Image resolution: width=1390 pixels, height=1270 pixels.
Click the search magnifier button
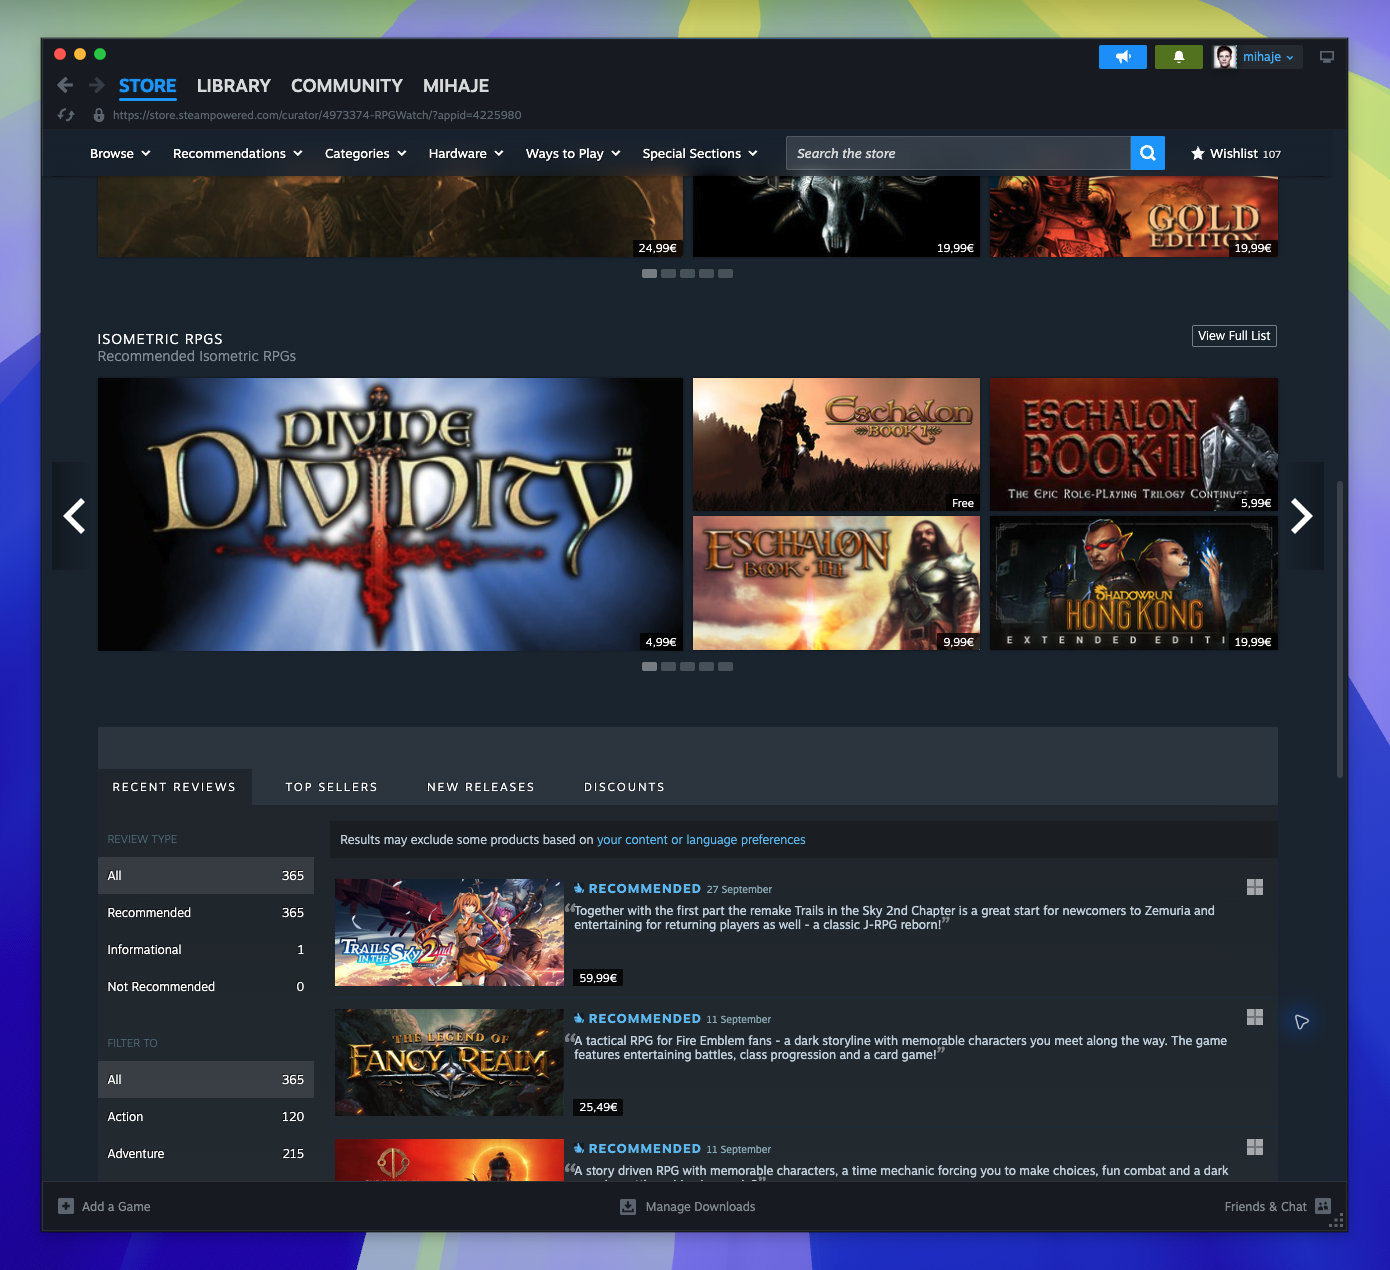coord(1148,153)
